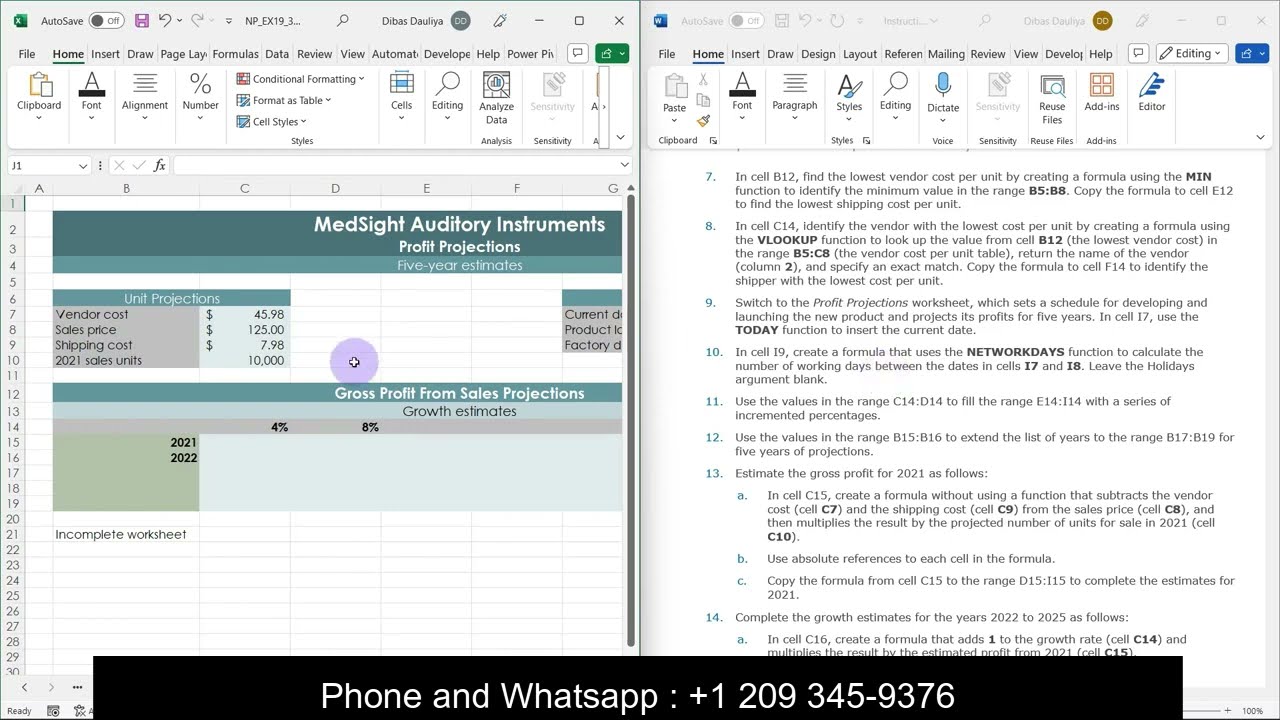Screen dimensions: 1280x720
Task: Open Word Styles gallery
Action: (849, 96)
